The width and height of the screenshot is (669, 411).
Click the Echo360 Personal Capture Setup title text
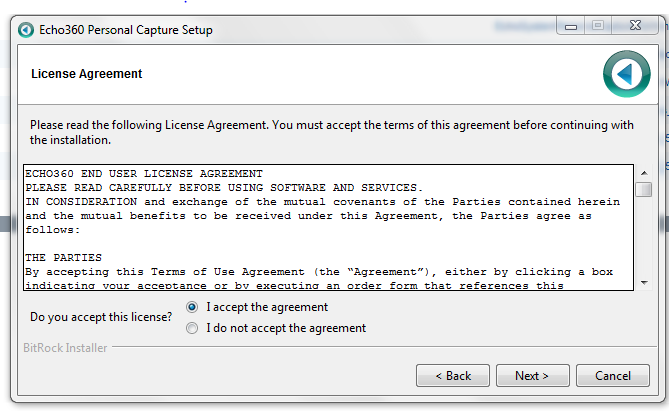pos(126,30)
